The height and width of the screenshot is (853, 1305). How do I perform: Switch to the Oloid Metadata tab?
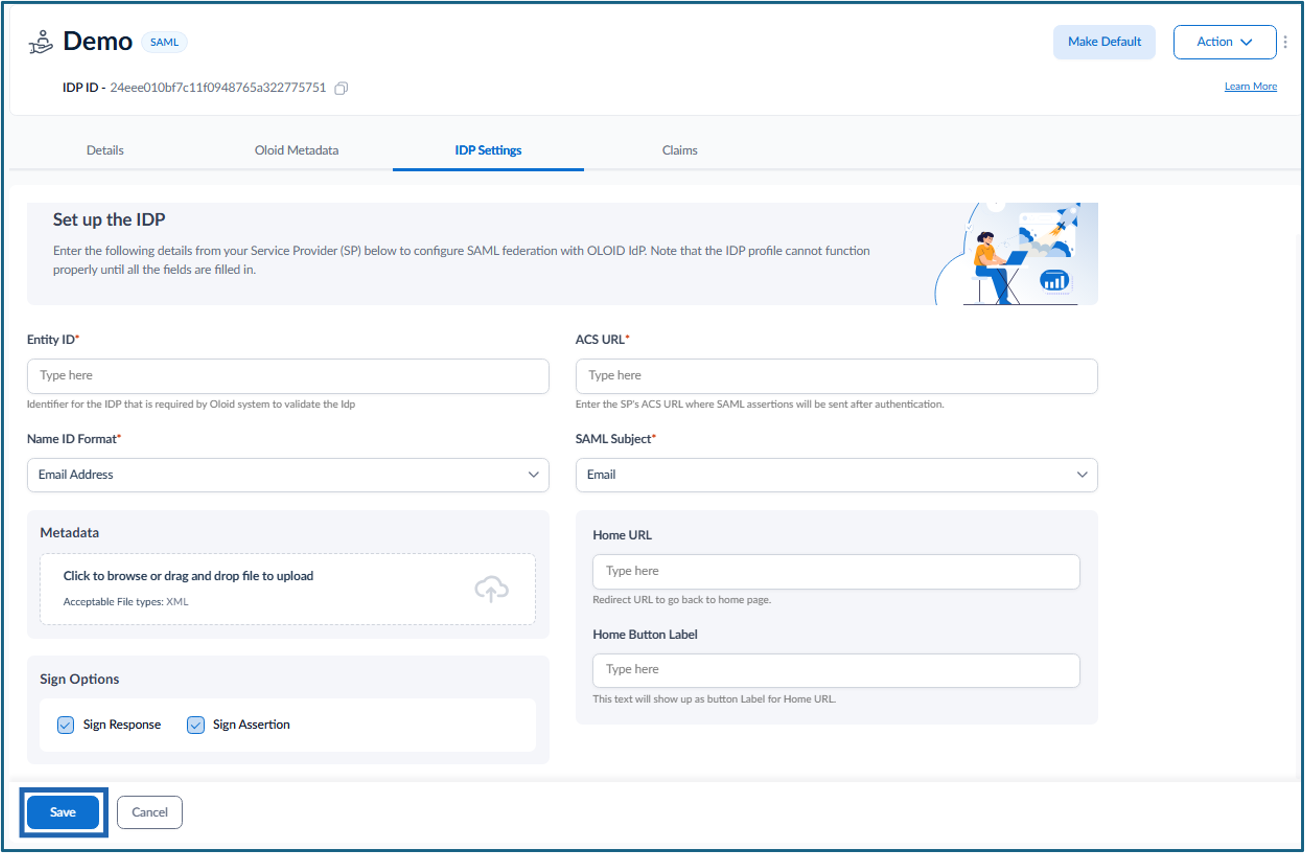(x=297, y=150)
